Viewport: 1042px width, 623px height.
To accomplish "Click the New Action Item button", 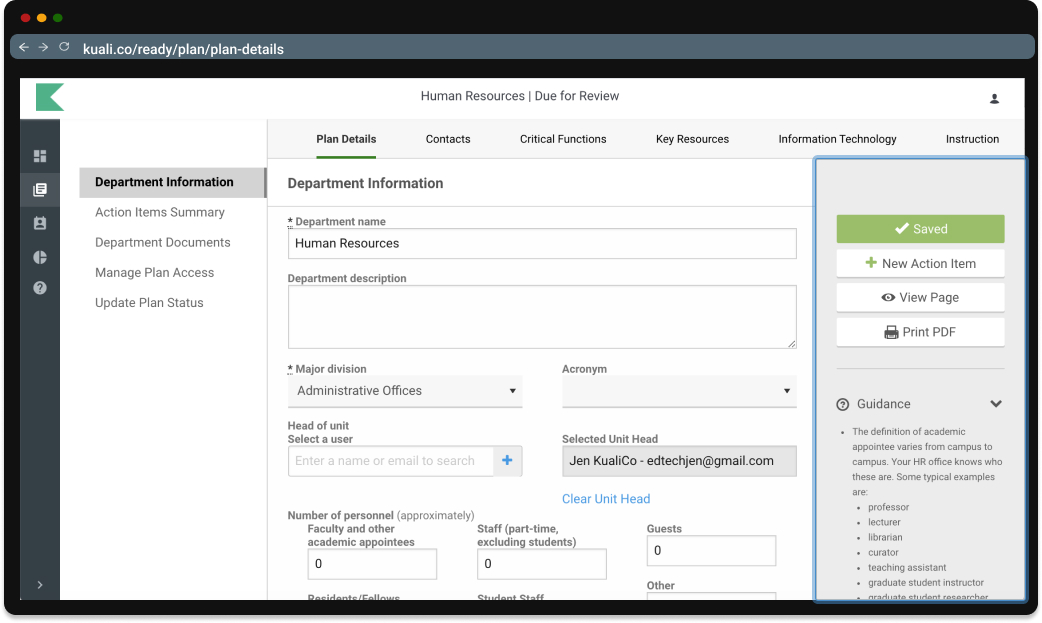I will pos(920,264).
